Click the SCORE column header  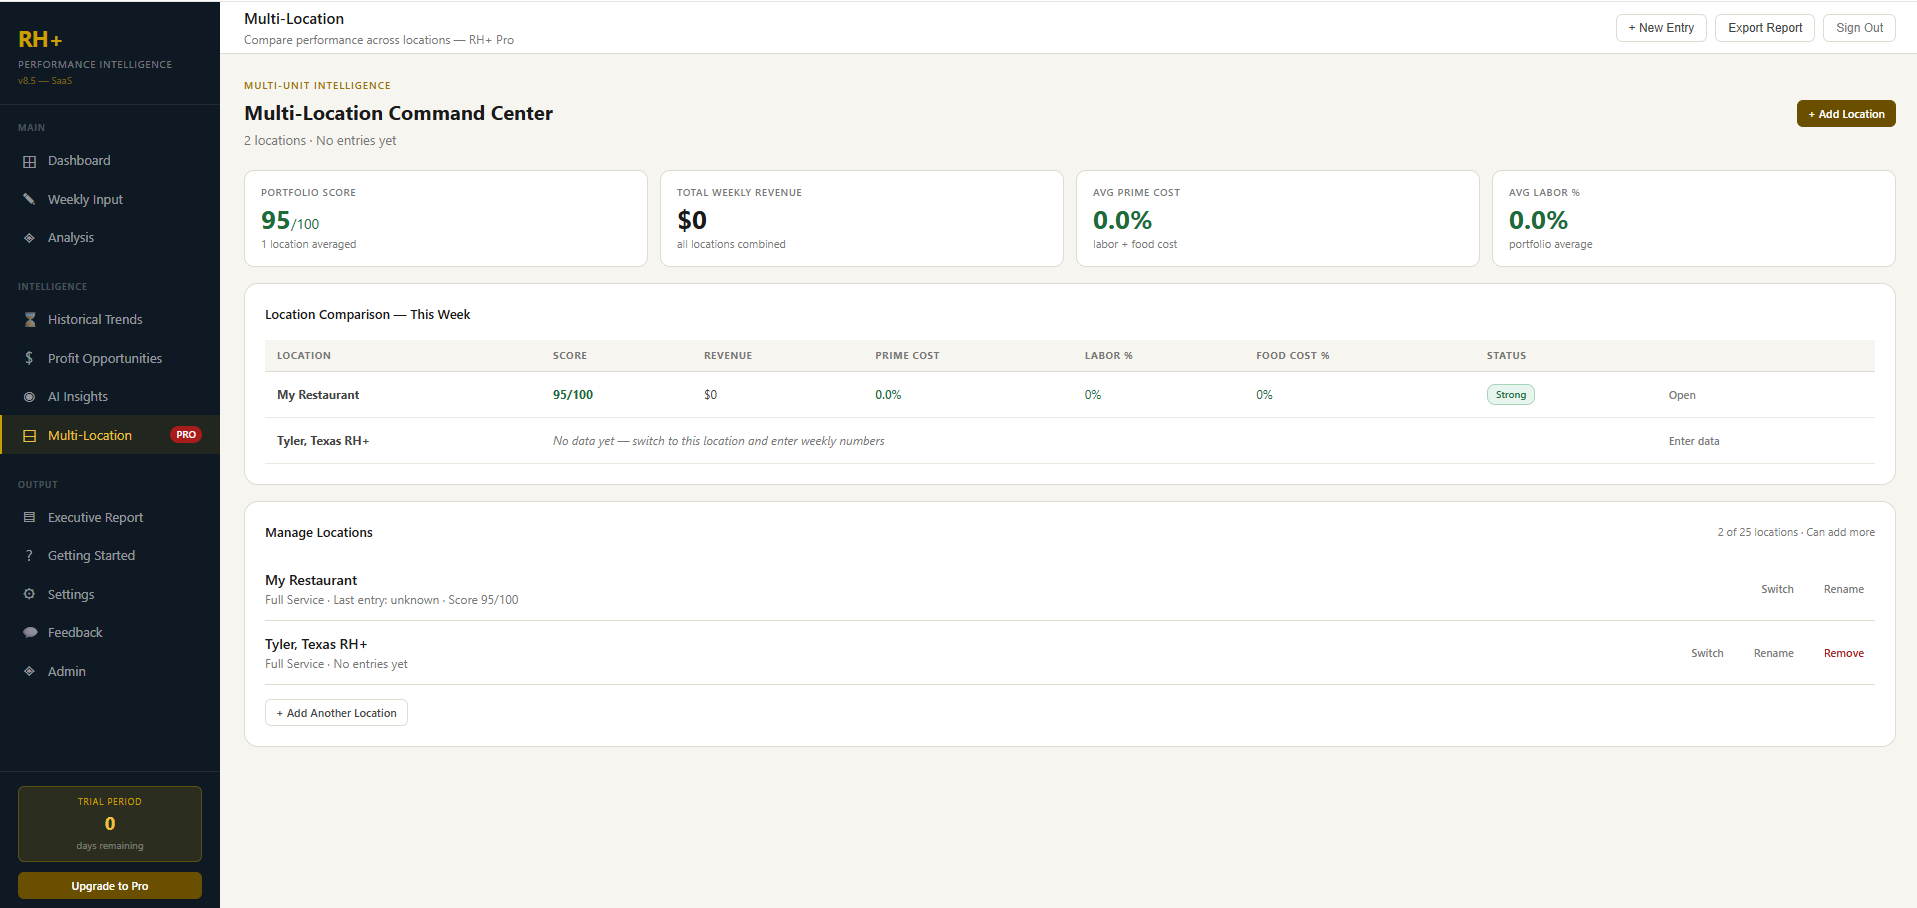[x=570, y=356]
